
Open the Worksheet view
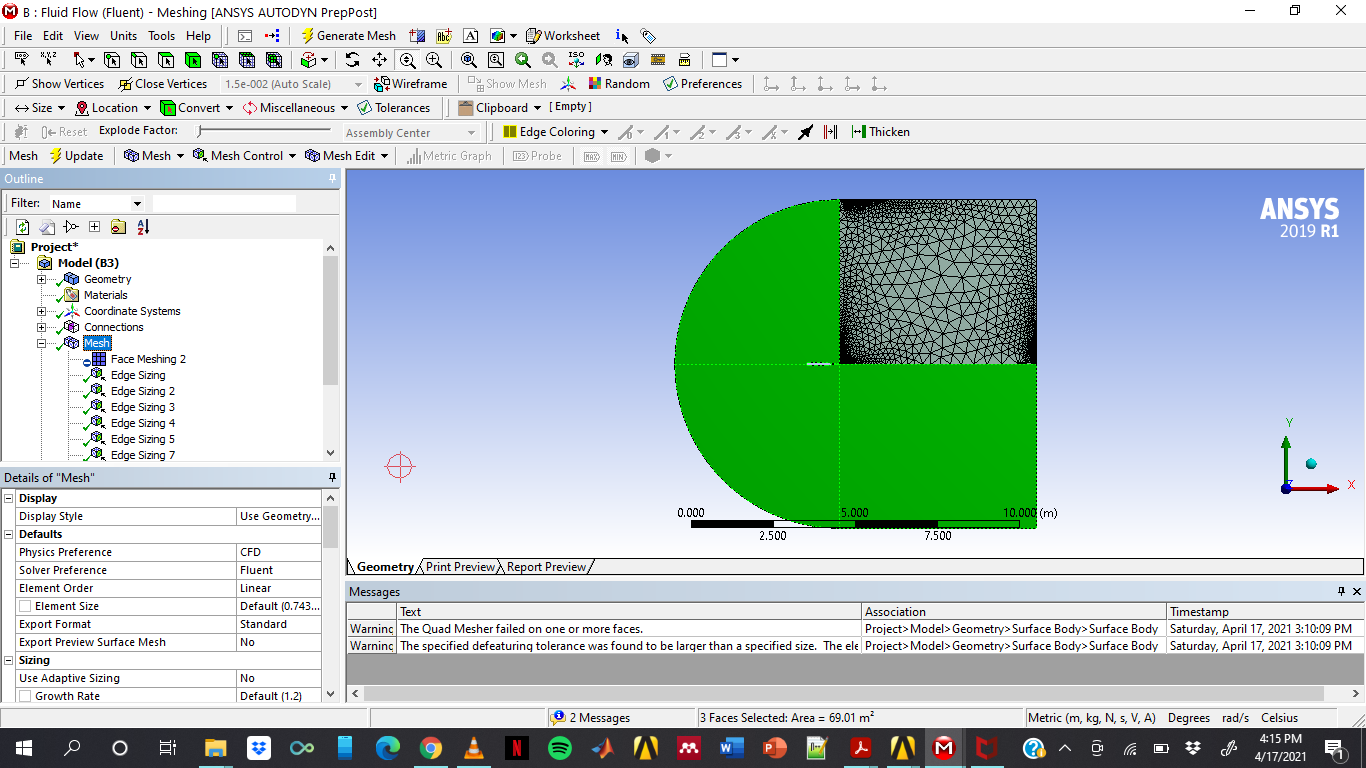click(563, 36)
